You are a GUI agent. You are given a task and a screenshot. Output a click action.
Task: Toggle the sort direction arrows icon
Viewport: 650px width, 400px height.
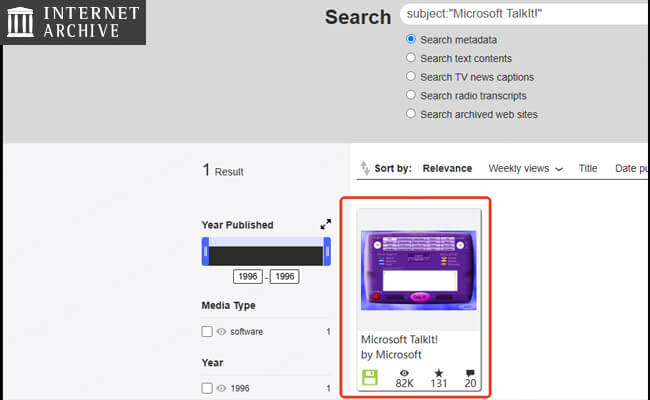365,168
